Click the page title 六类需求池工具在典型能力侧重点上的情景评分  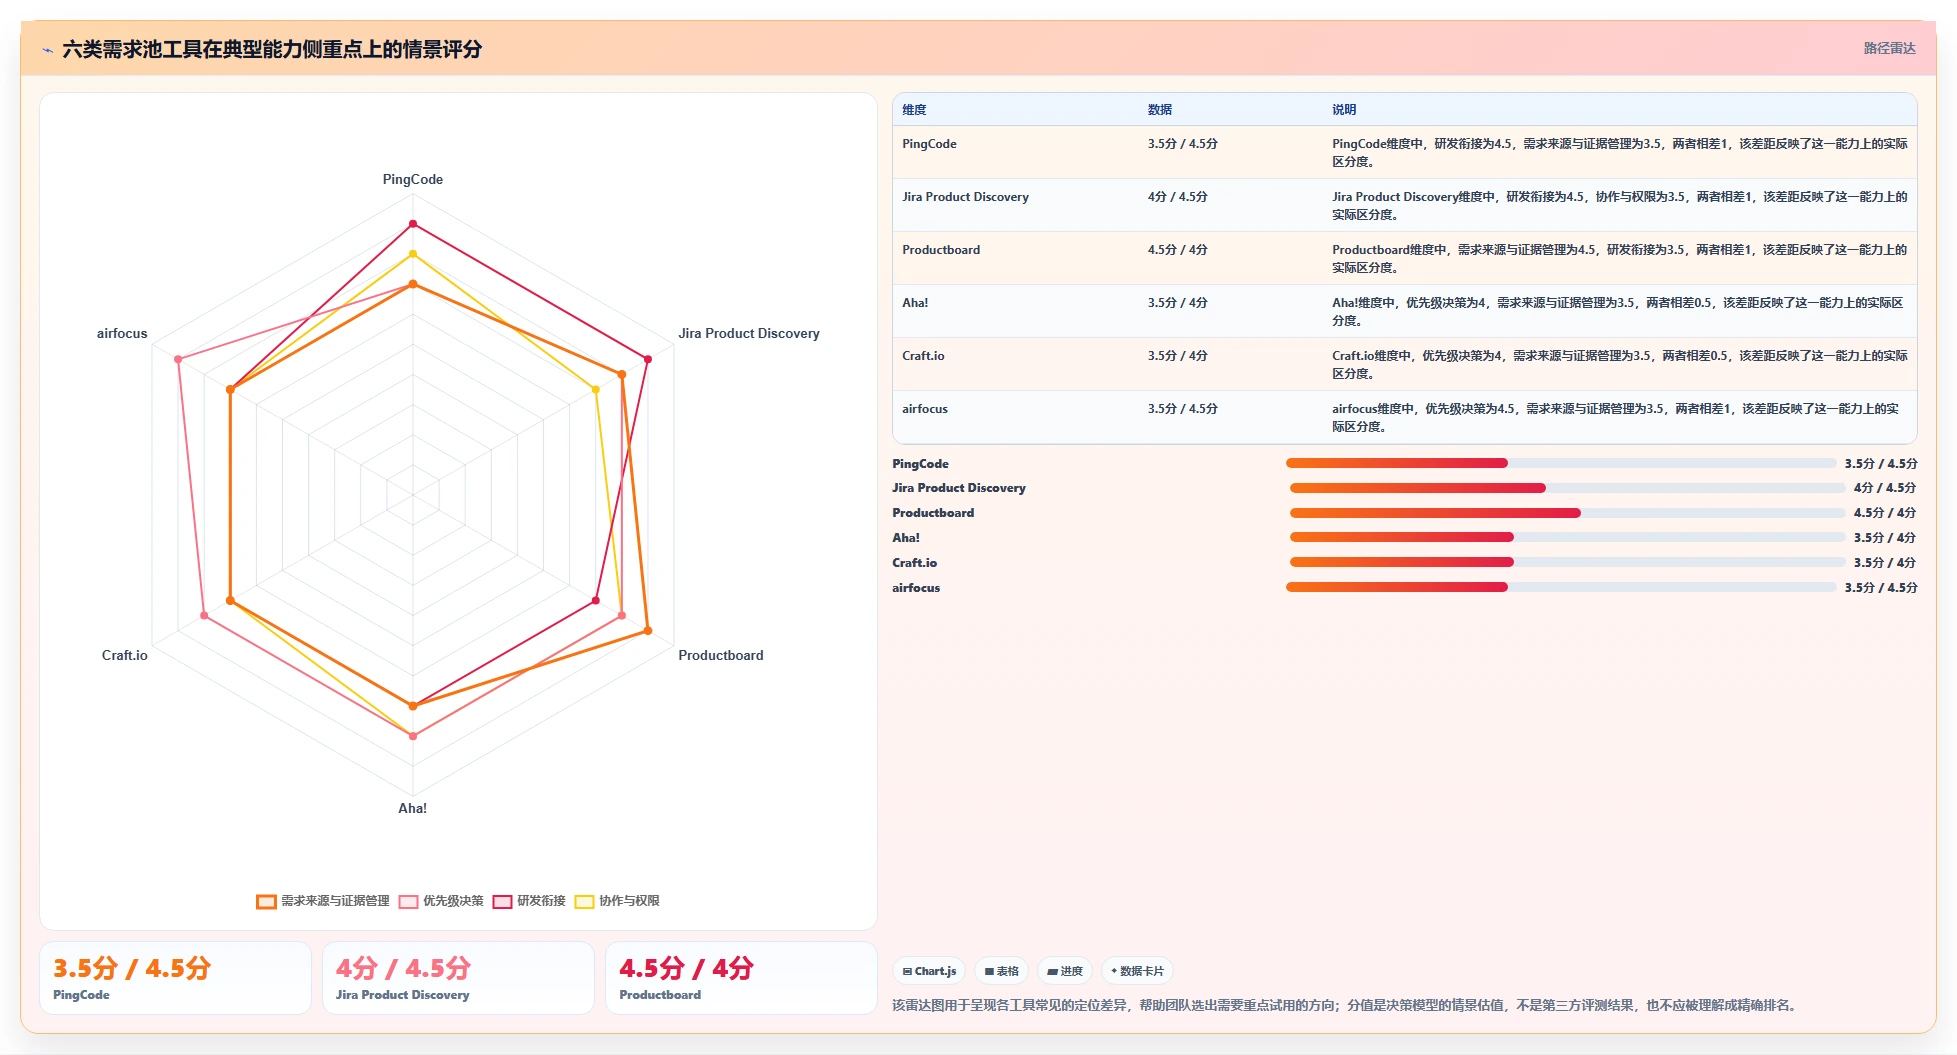272,50
